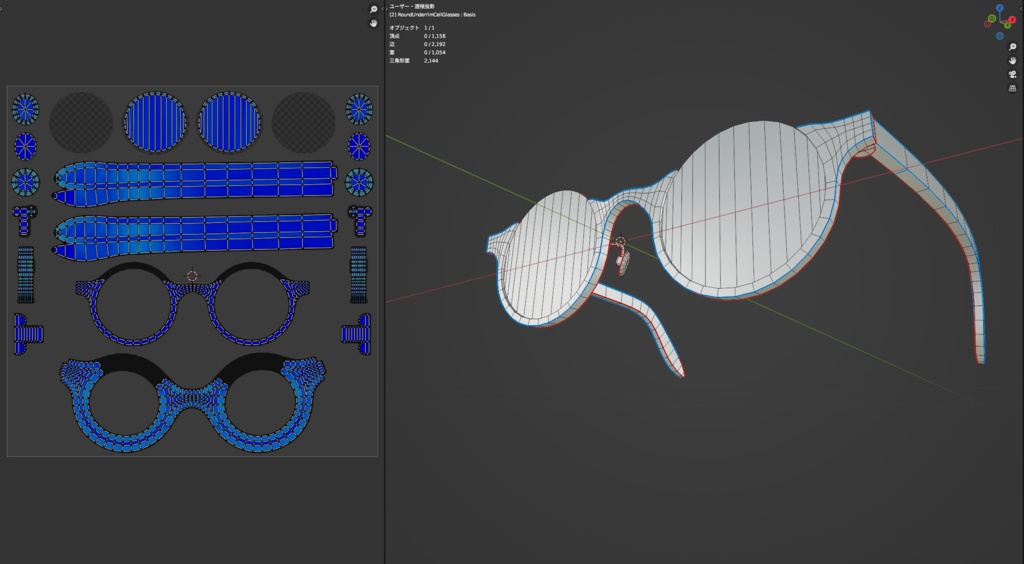Click the pan hand icon in UV editor

click(x=373, y=24)
